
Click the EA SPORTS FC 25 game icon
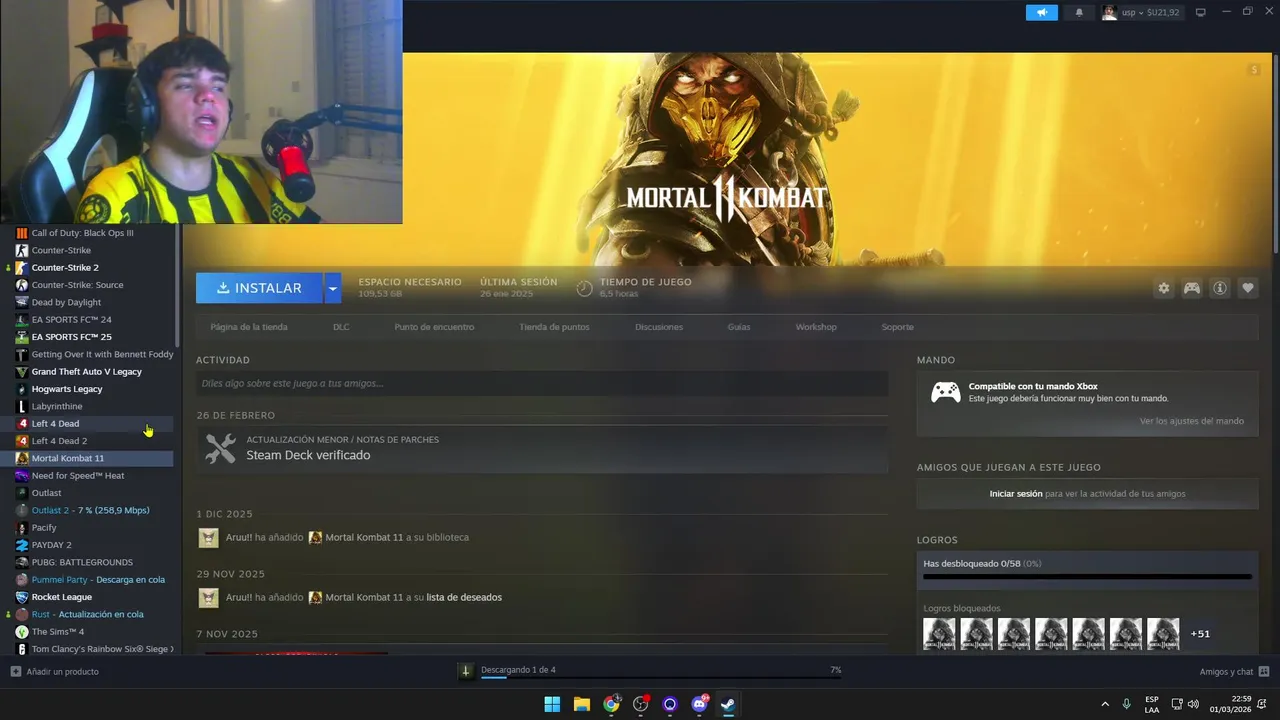[x=22, y=337]
